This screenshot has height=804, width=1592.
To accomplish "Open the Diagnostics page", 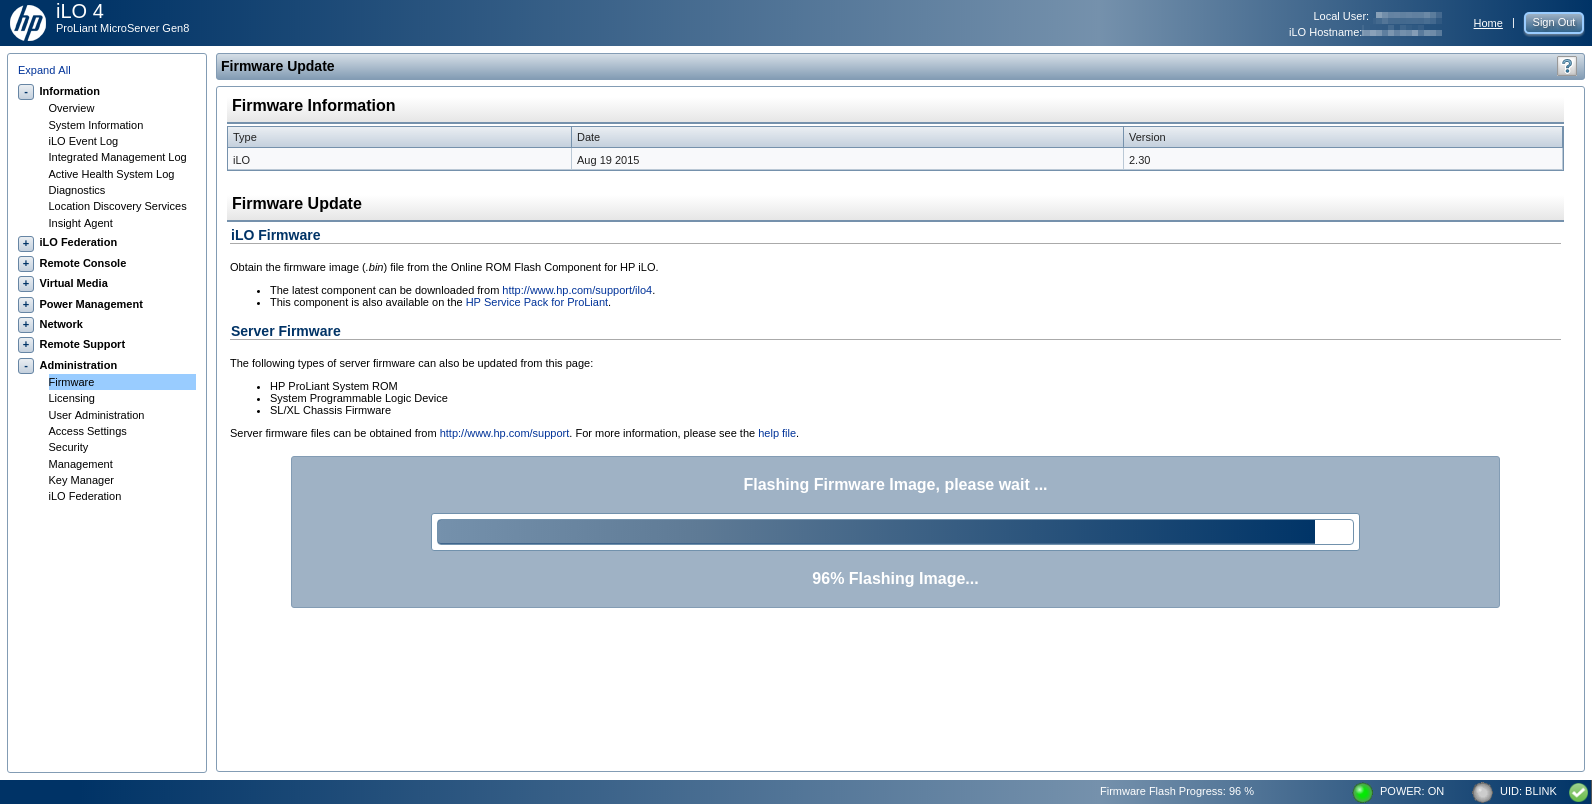I will click(x=76, y=190).
